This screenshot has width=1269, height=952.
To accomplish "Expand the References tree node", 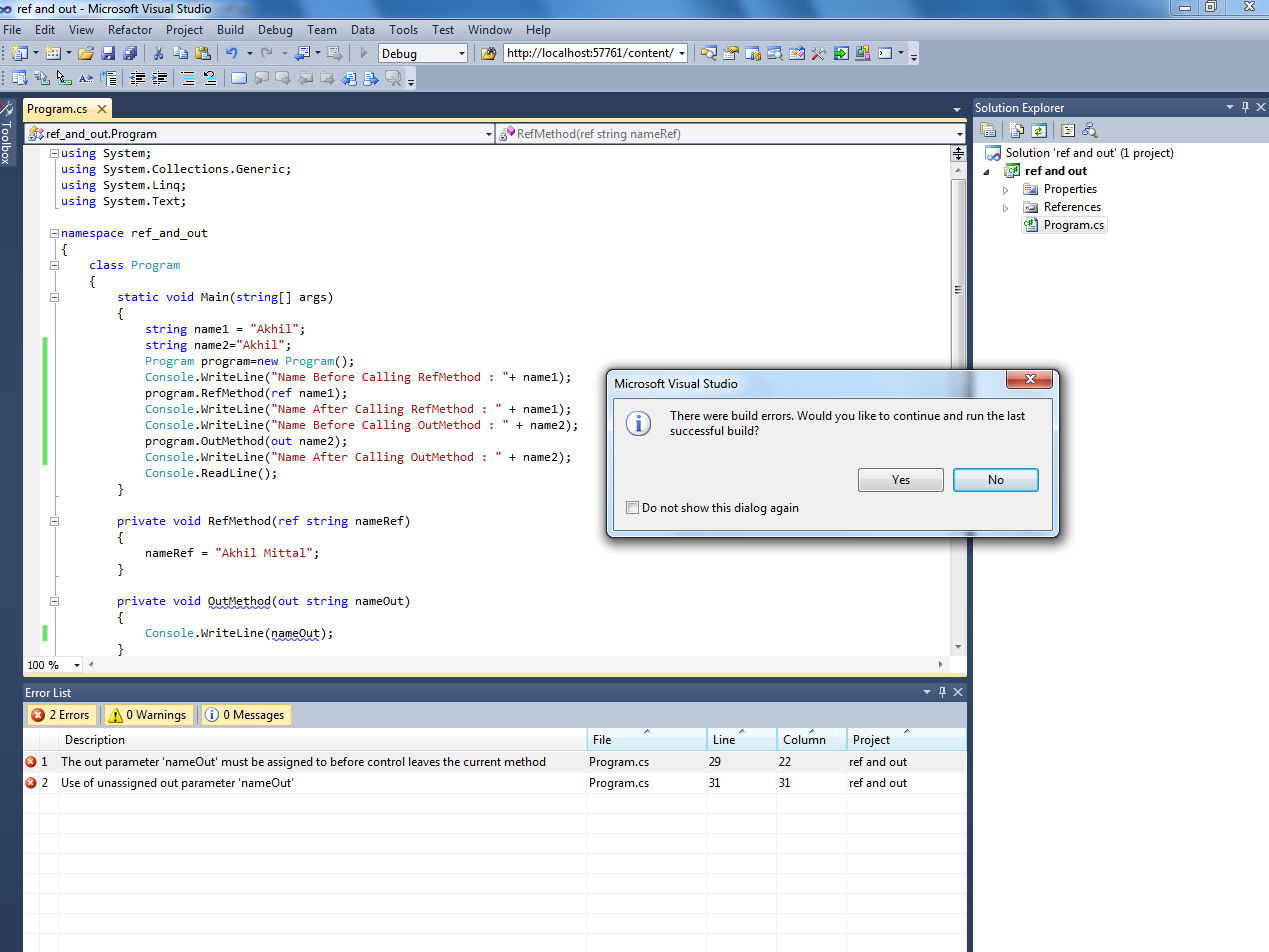I will coord(1006,207).
